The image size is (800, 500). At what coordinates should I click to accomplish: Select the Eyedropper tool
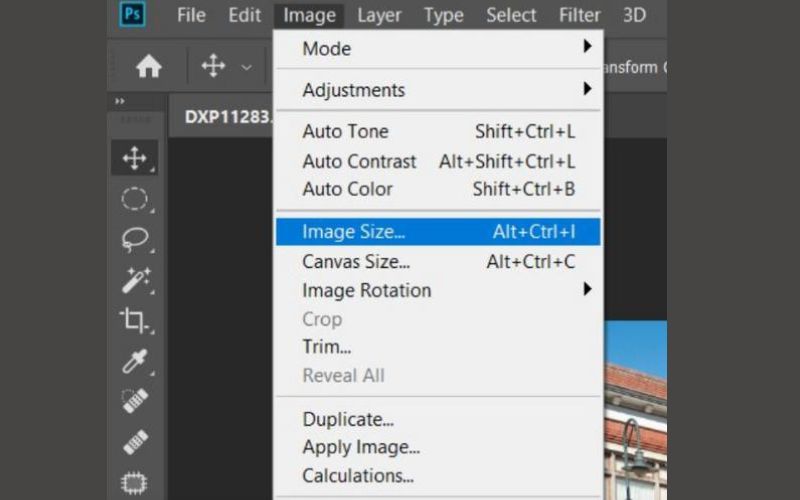tap(135, 361)
